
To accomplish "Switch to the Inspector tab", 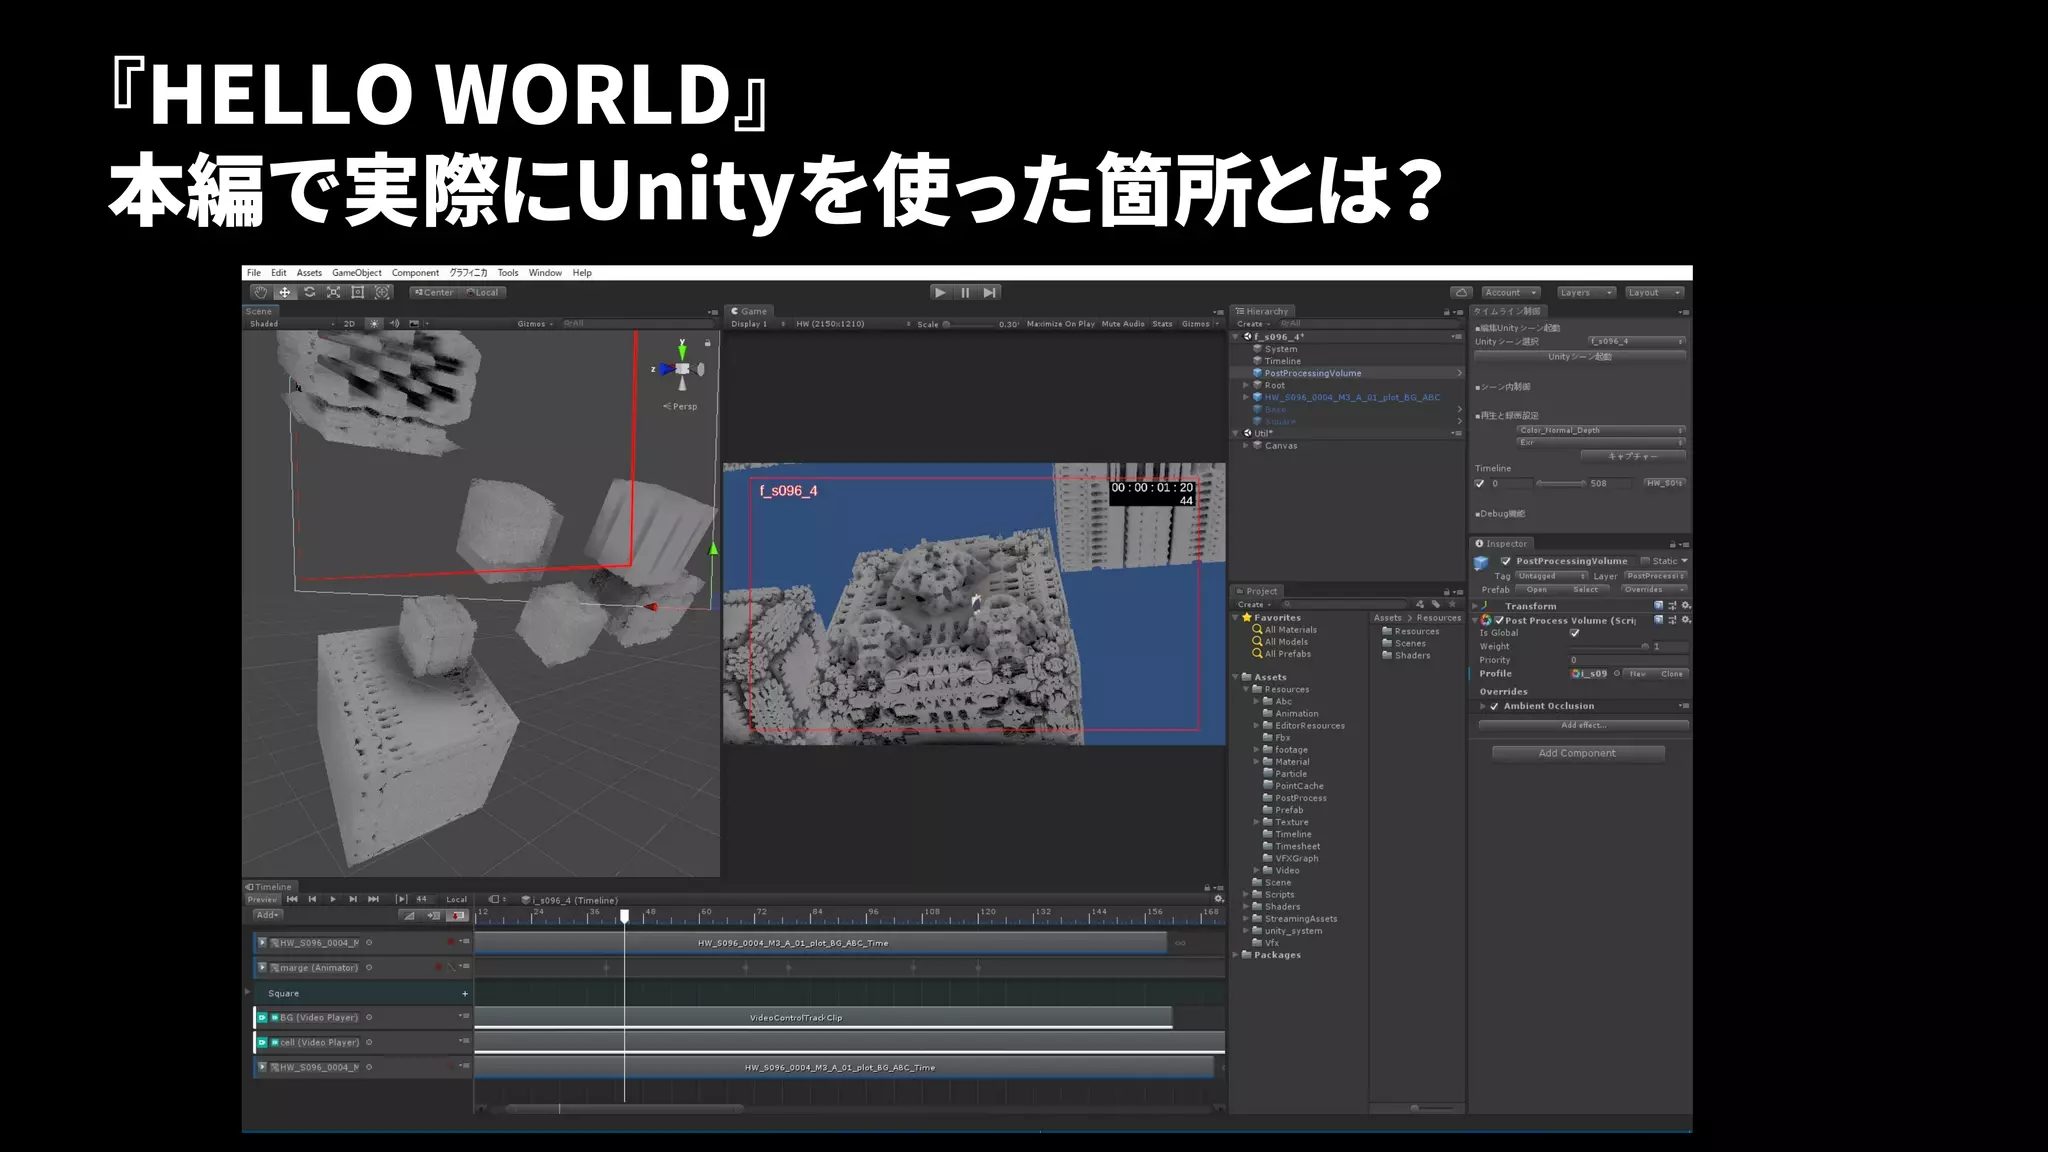I will tap(1501, 544).
